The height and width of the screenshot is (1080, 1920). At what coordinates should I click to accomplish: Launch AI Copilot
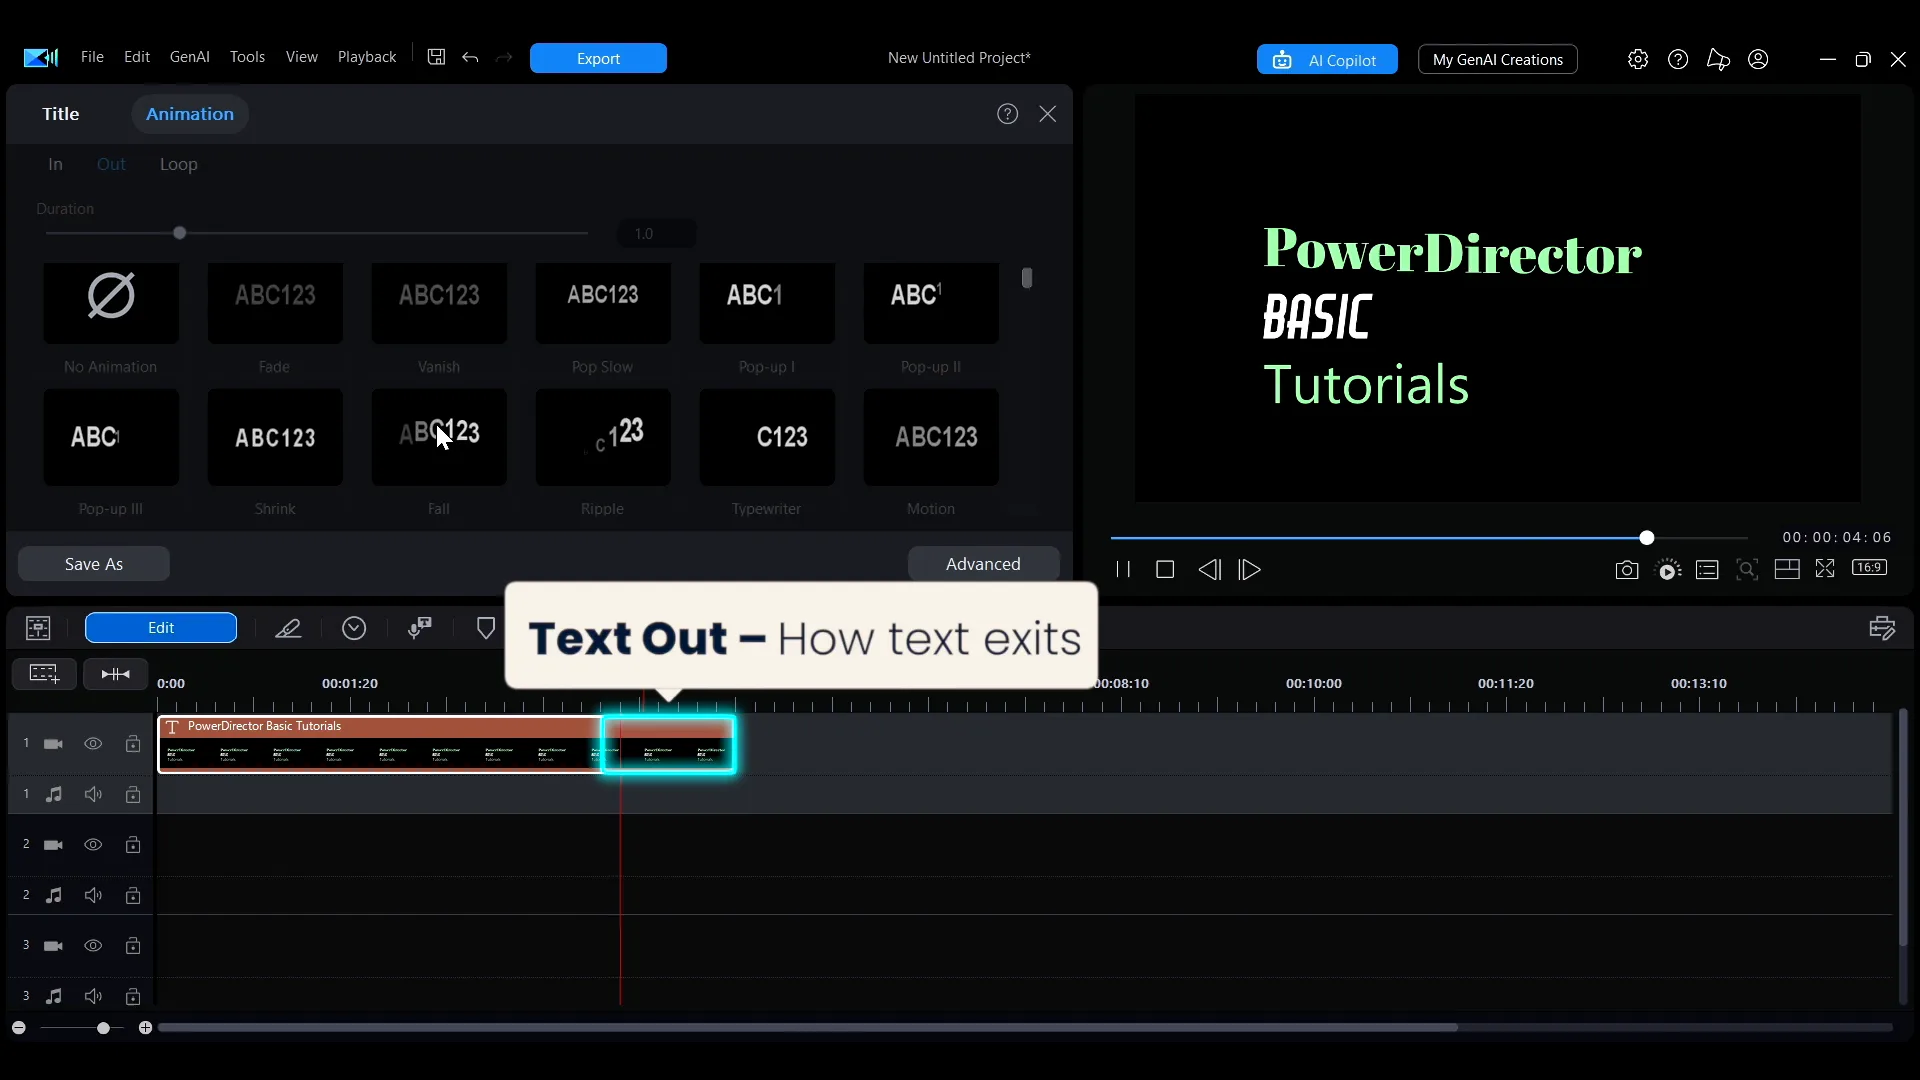(1327, 60)
